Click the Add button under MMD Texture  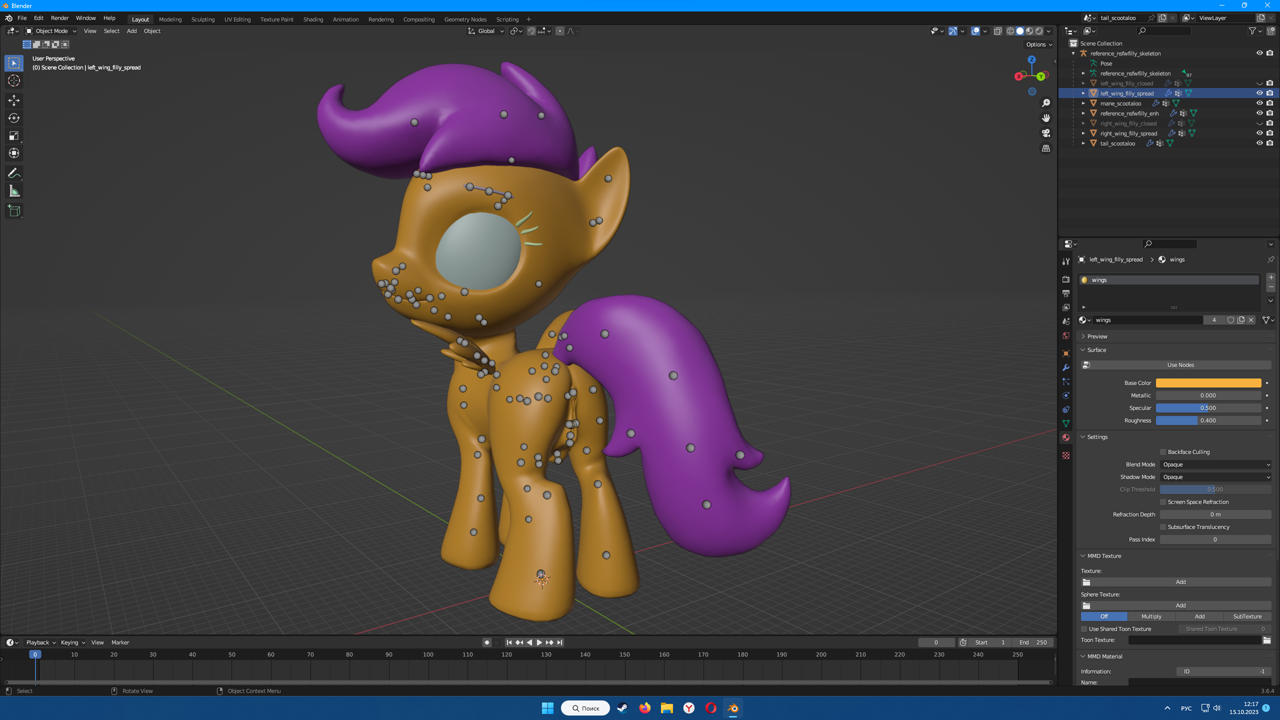pos(1180,581)
